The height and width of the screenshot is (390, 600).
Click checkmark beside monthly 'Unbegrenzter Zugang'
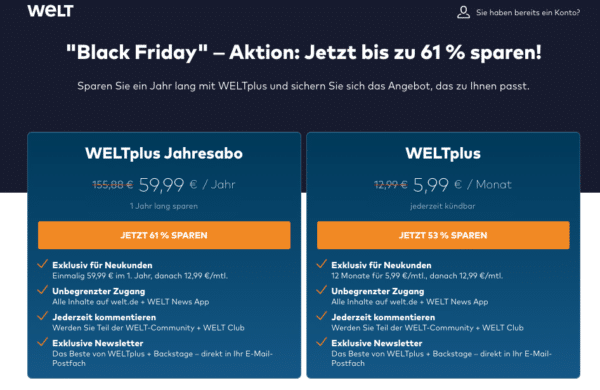coord(321,290)
